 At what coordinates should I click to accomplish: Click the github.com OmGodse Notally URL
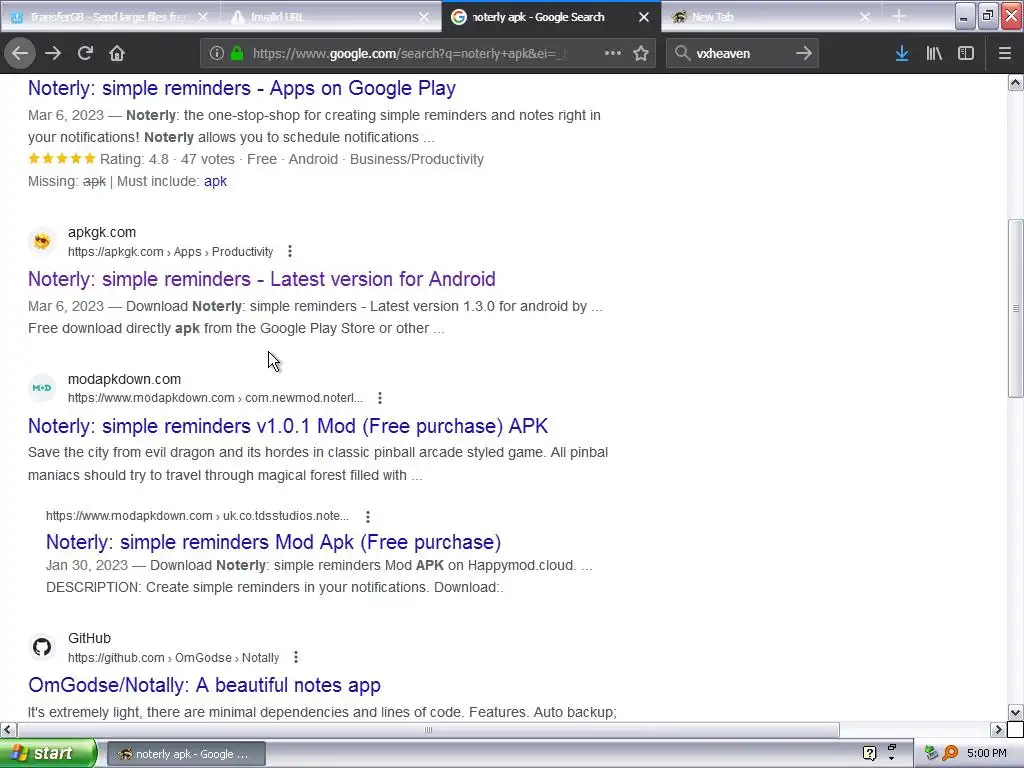(173, 658)
